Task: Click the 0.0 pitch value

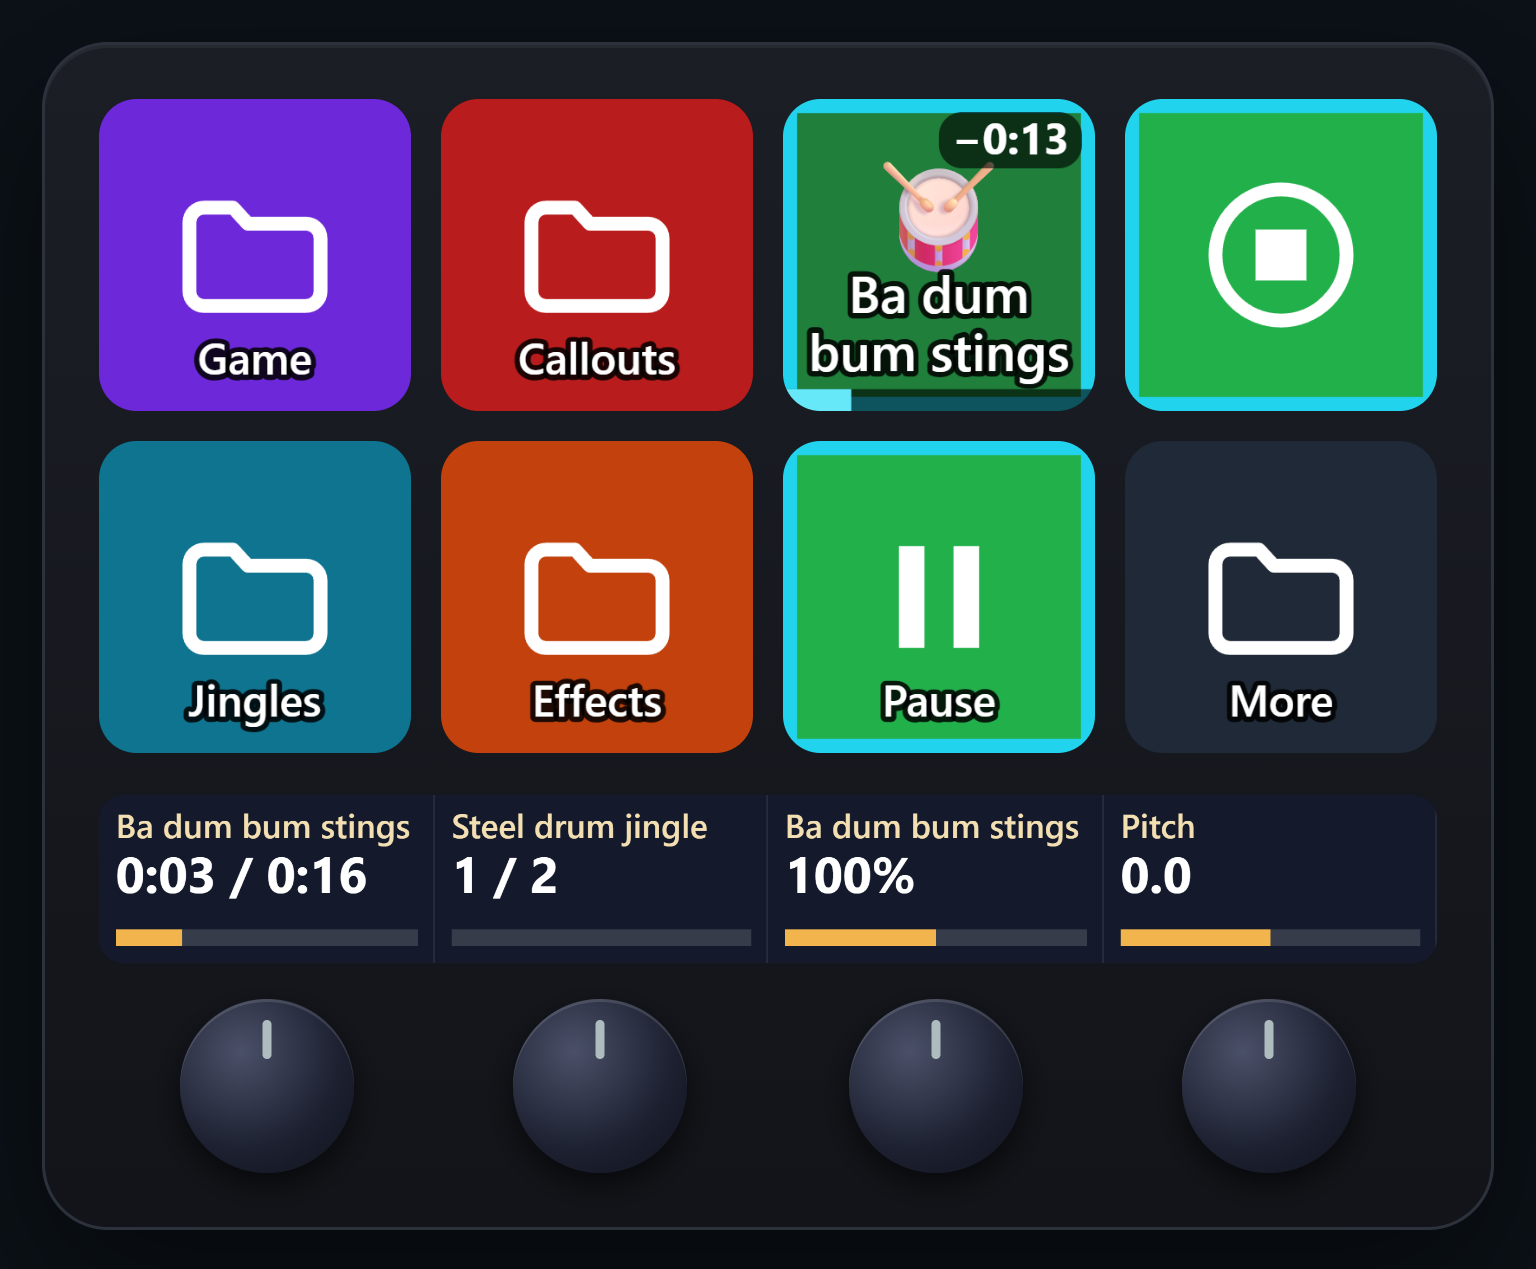Action: [x=1156, y=877]
